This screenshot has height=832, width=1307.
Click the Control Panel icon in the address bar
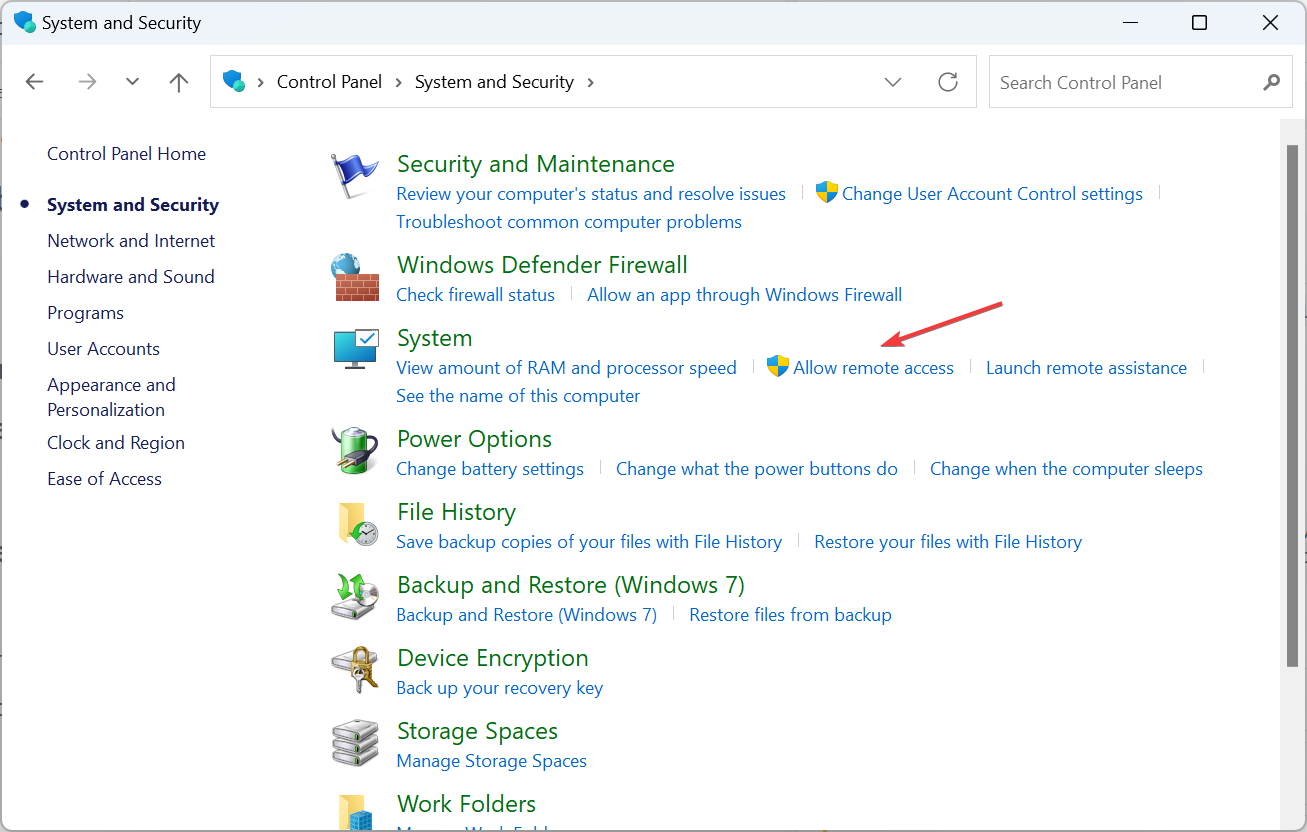(234, 81)
